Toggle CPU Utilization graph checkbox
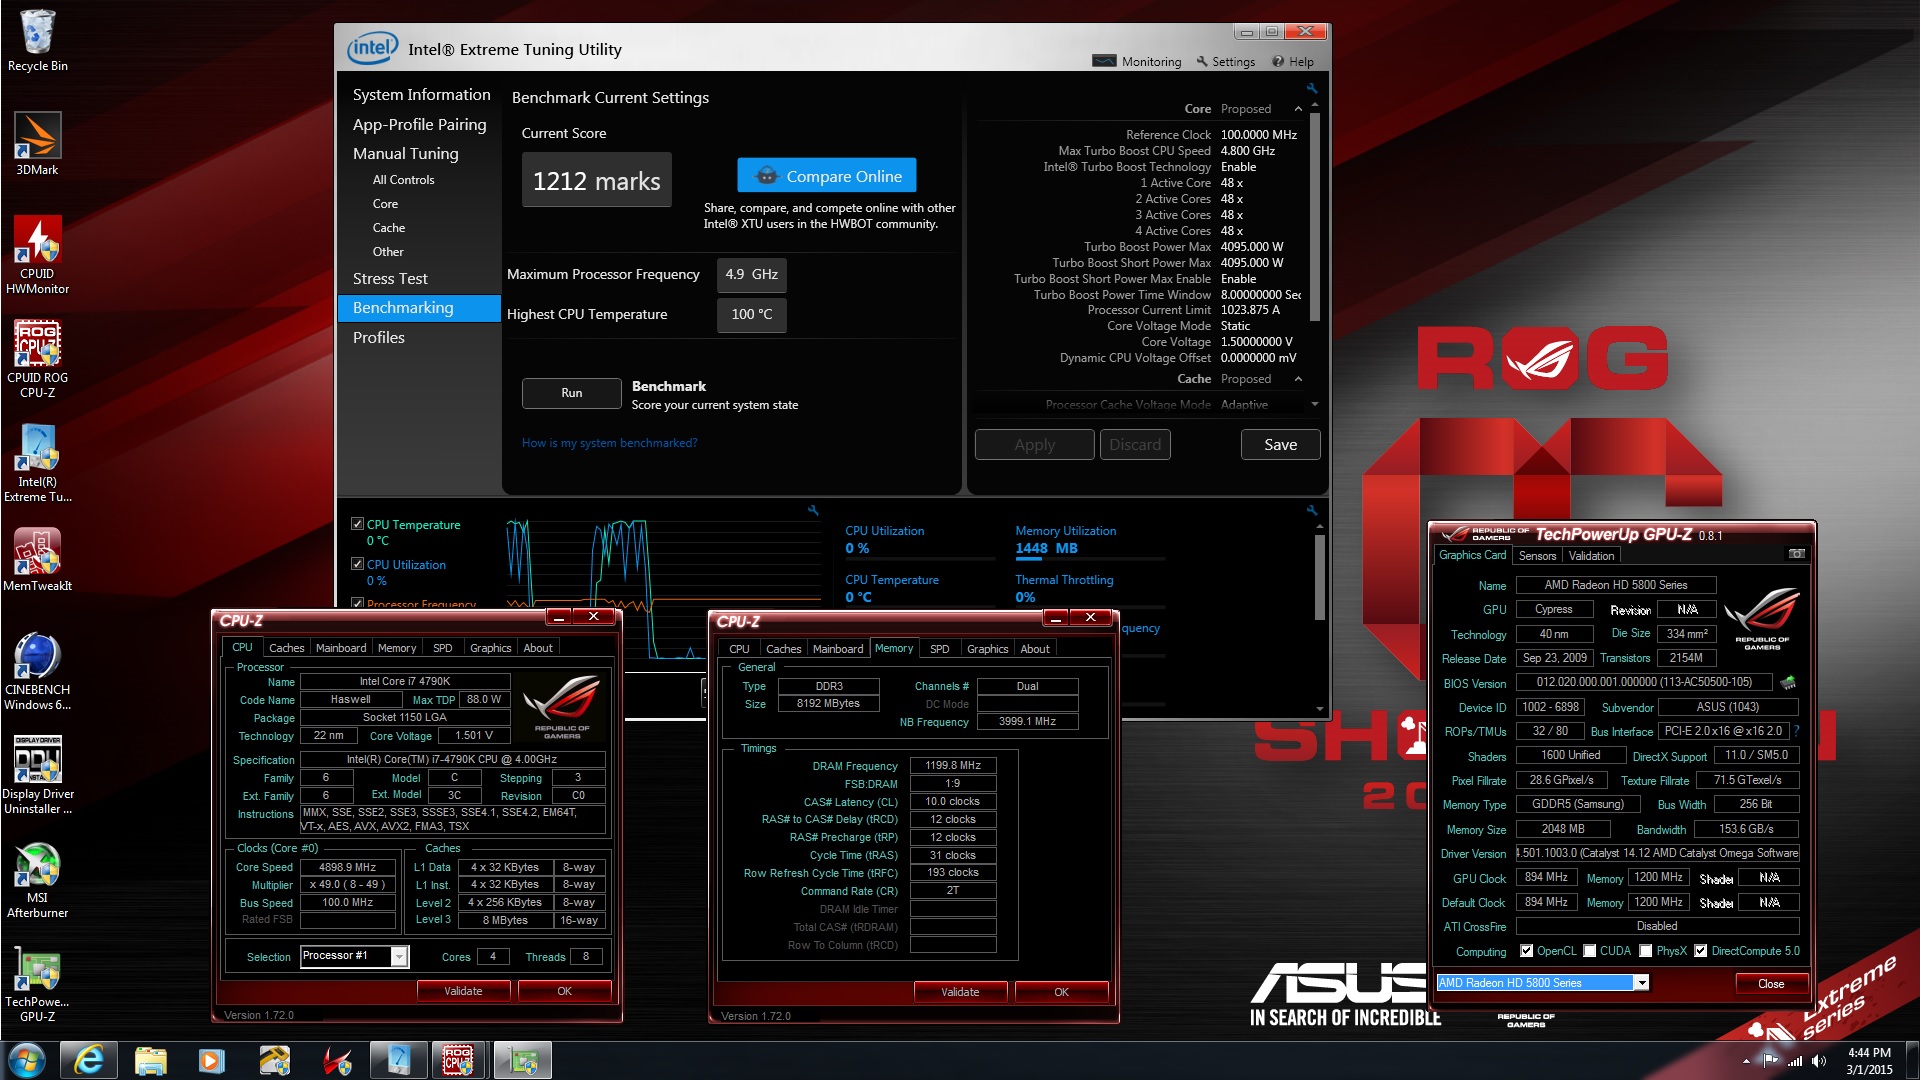The width and height of the screenshot is (1920, 1080). (x=357, y=564)
